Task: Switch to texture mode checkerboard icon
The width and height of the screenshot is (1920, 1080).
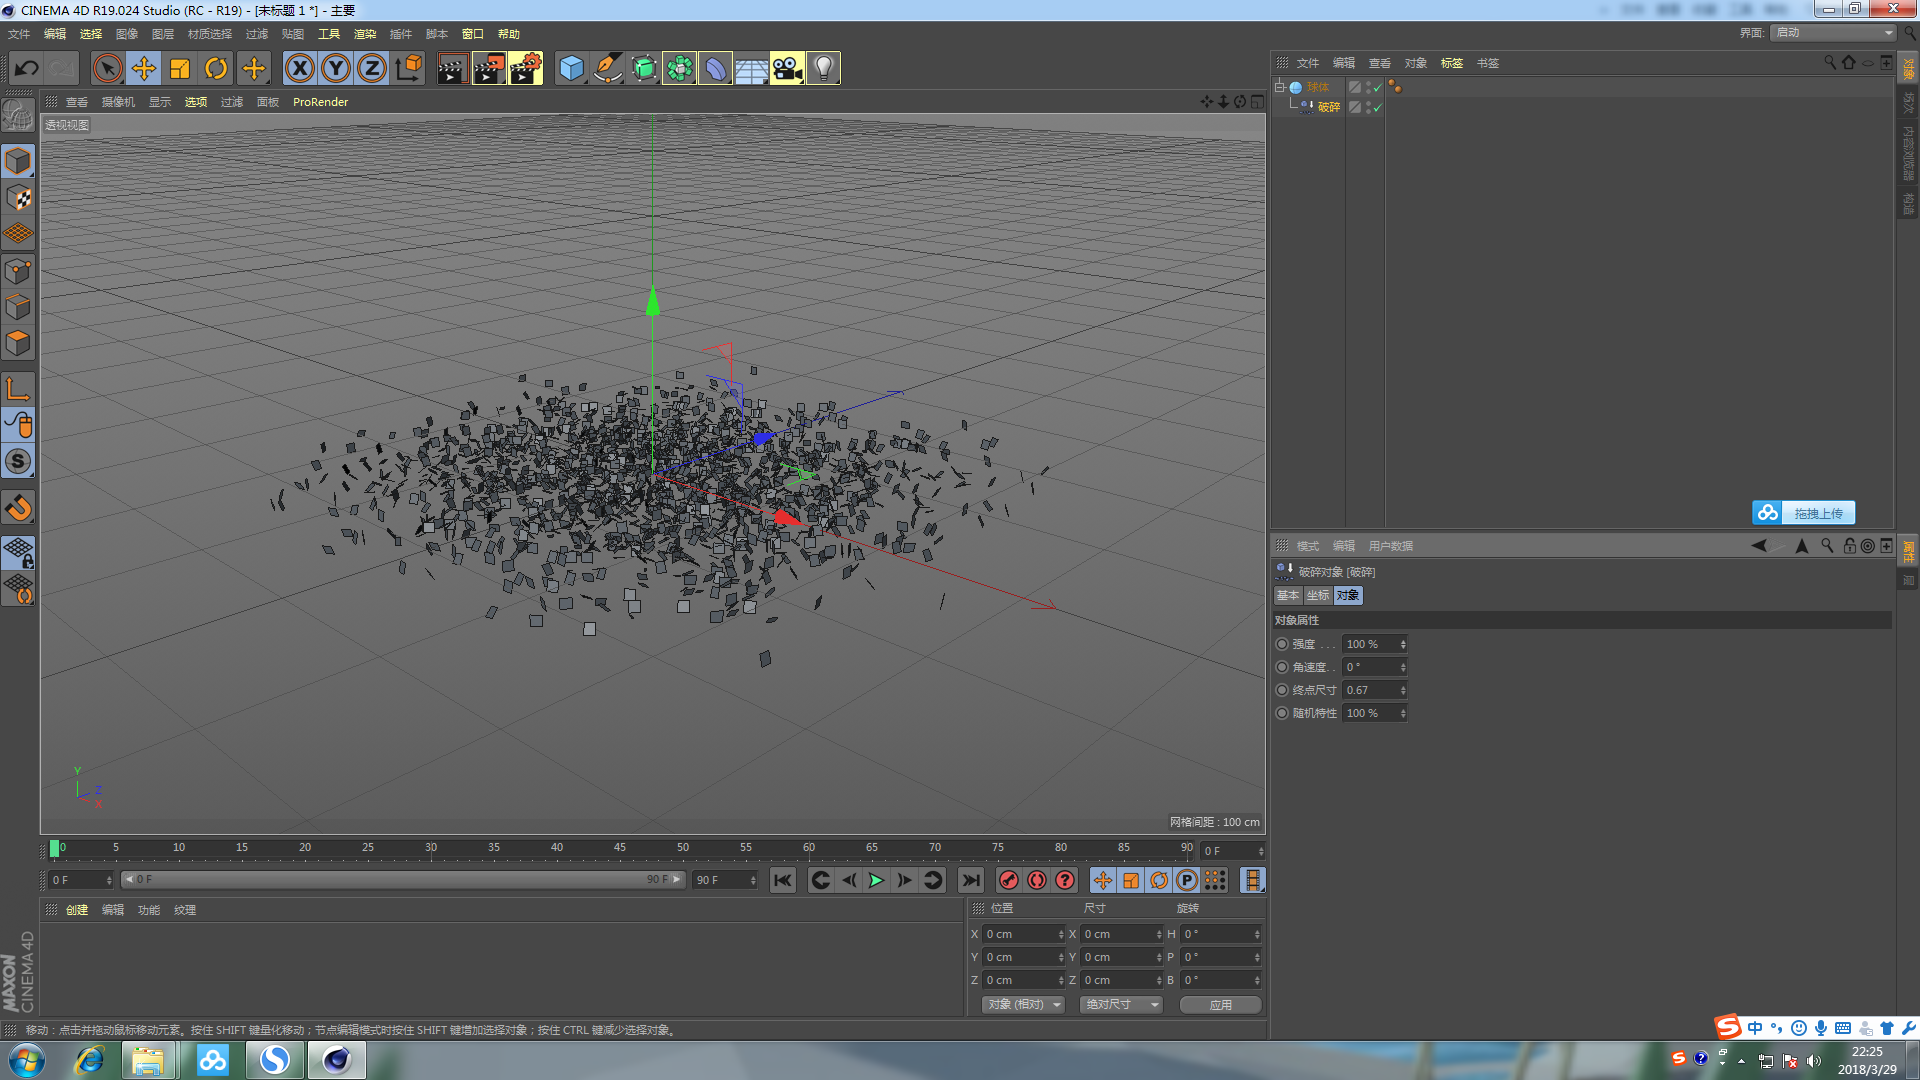Action: [18, 198]
